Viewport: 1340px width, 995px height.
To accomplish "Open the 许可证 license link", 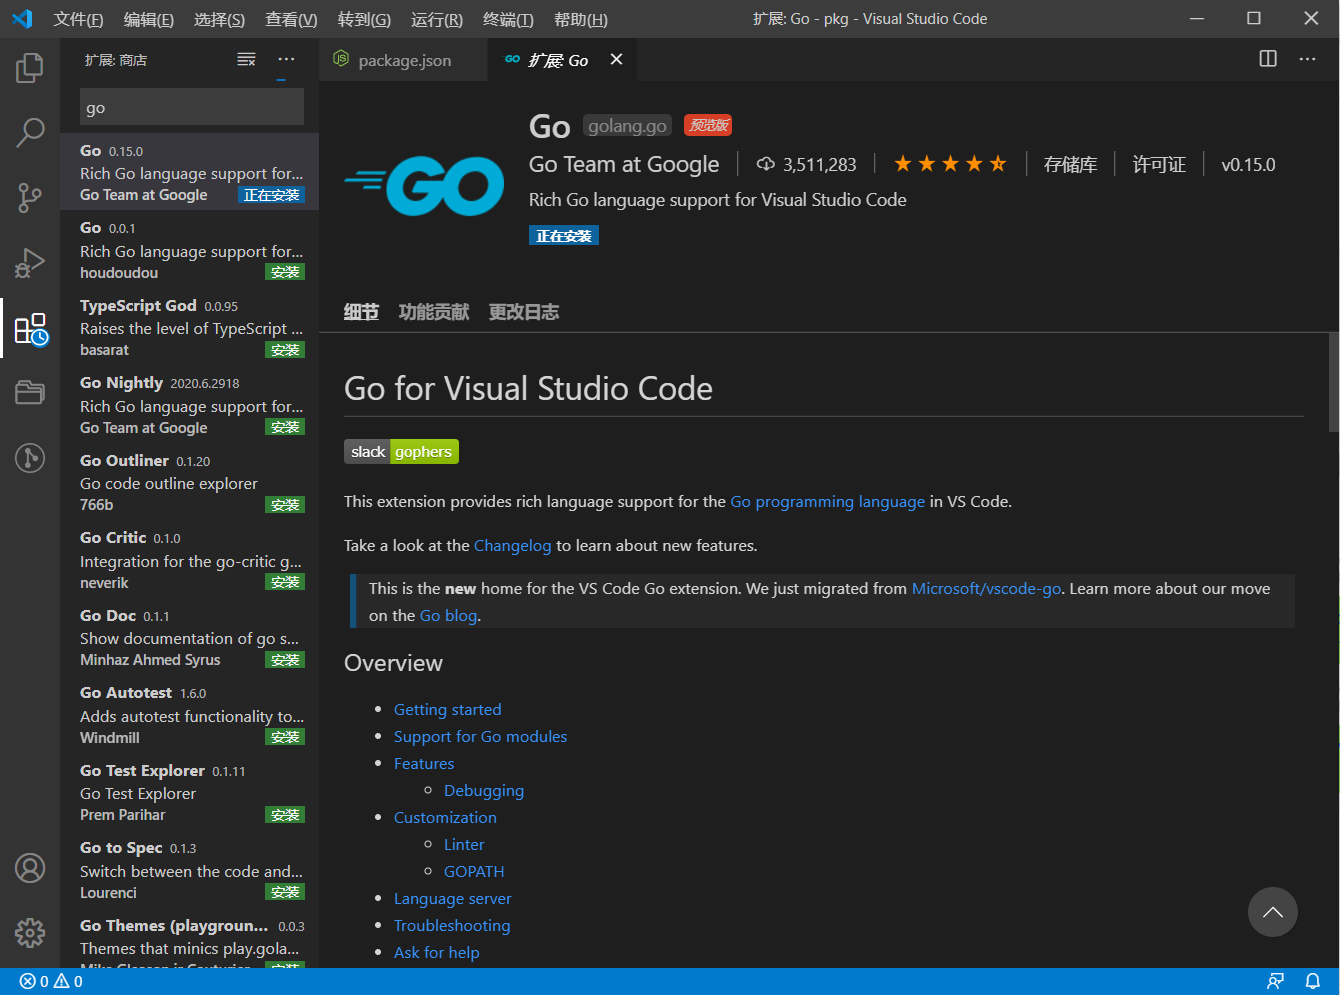I will point(1159,165).
